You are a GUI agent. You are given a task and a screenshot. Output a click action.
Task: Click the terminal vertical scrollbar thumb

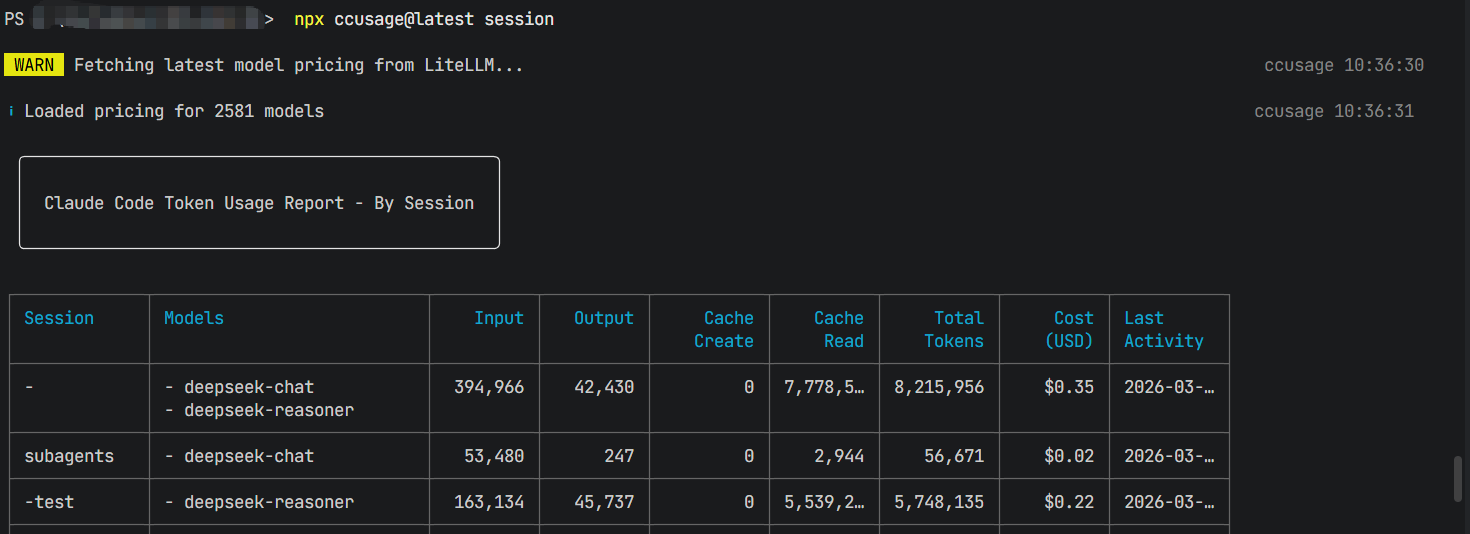[1459, 479]
